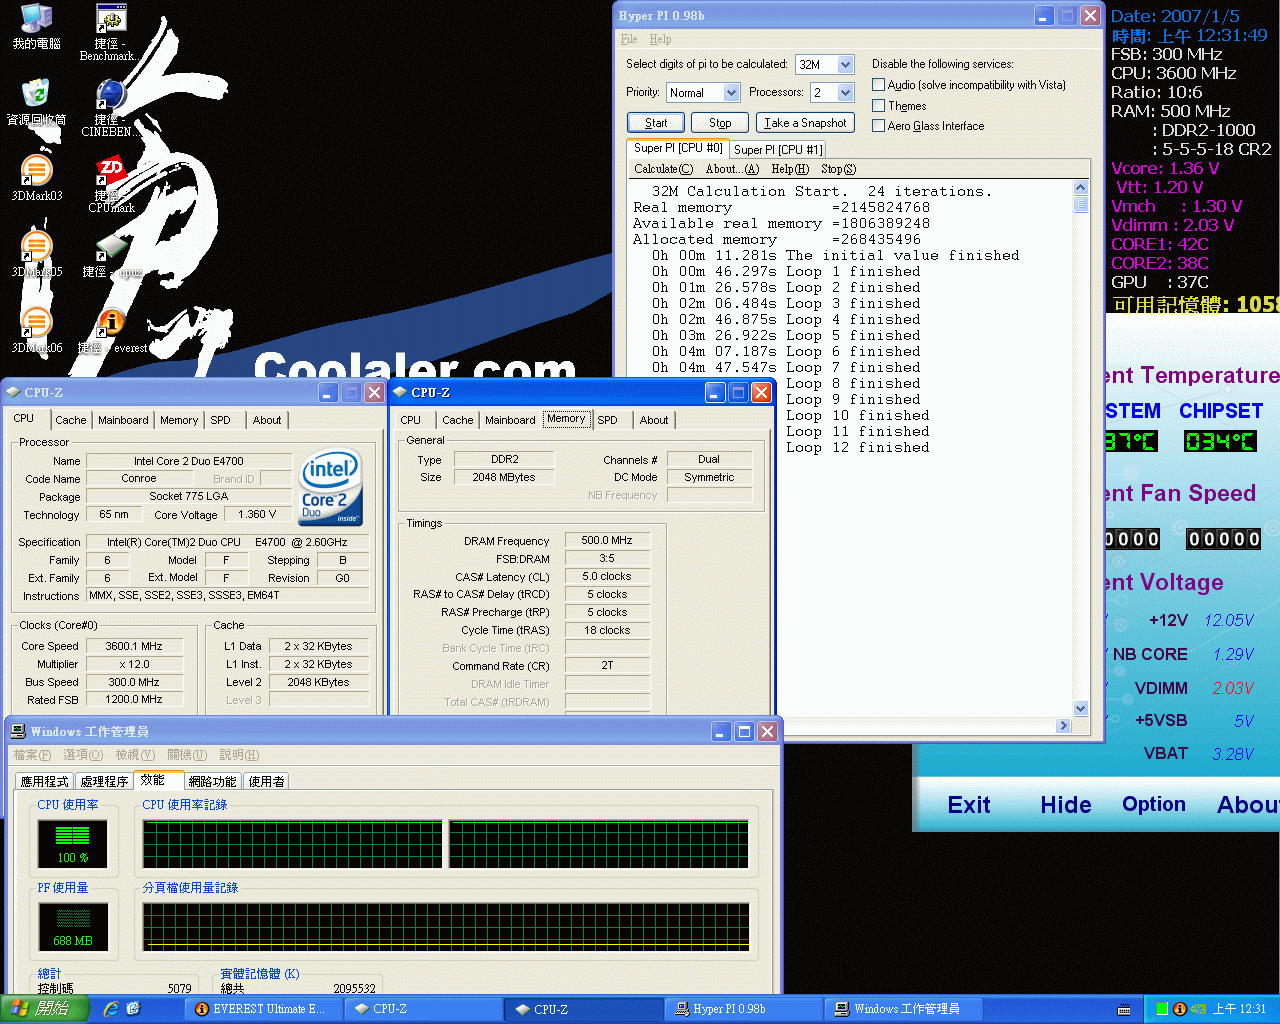This screenshot has width=1280, height=1024.
Task: Click the keyboard icon in the system tray
Action: (1124, 1009)
